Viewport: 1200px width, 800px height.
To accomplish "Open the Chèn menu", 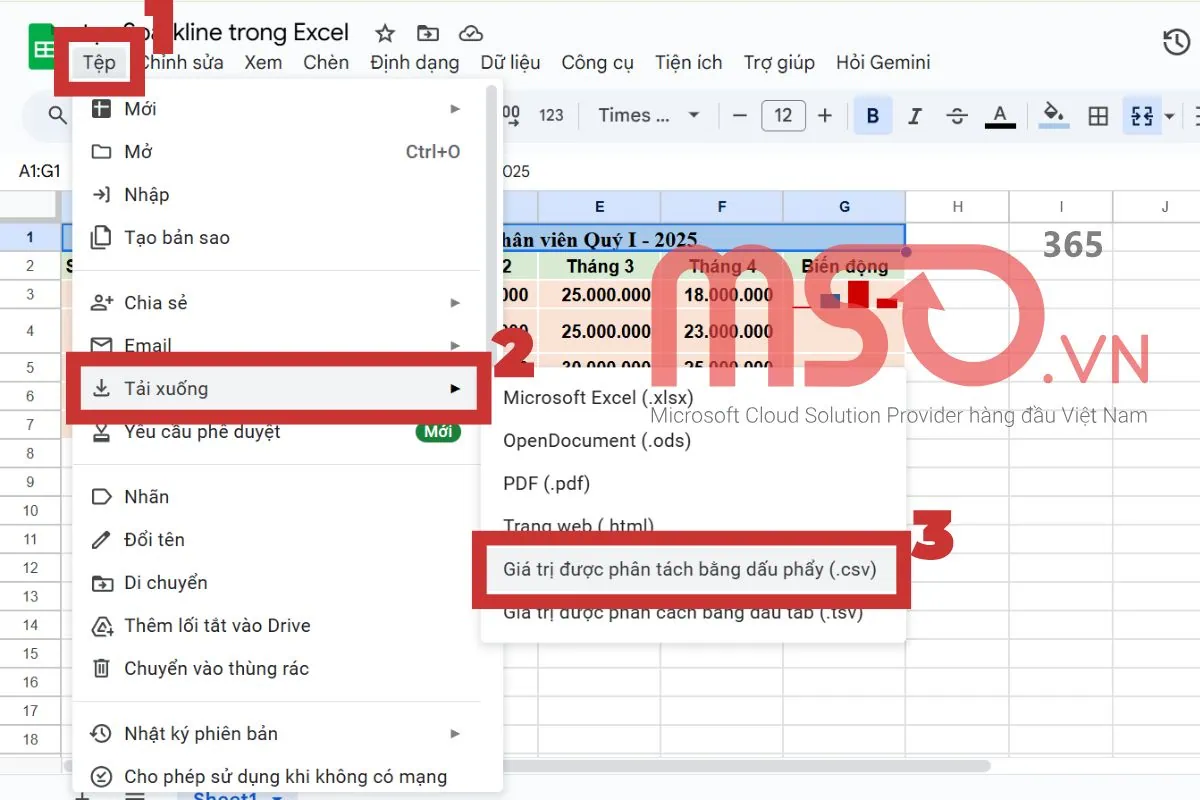I will pyautogui.click(x=326, y=62).
